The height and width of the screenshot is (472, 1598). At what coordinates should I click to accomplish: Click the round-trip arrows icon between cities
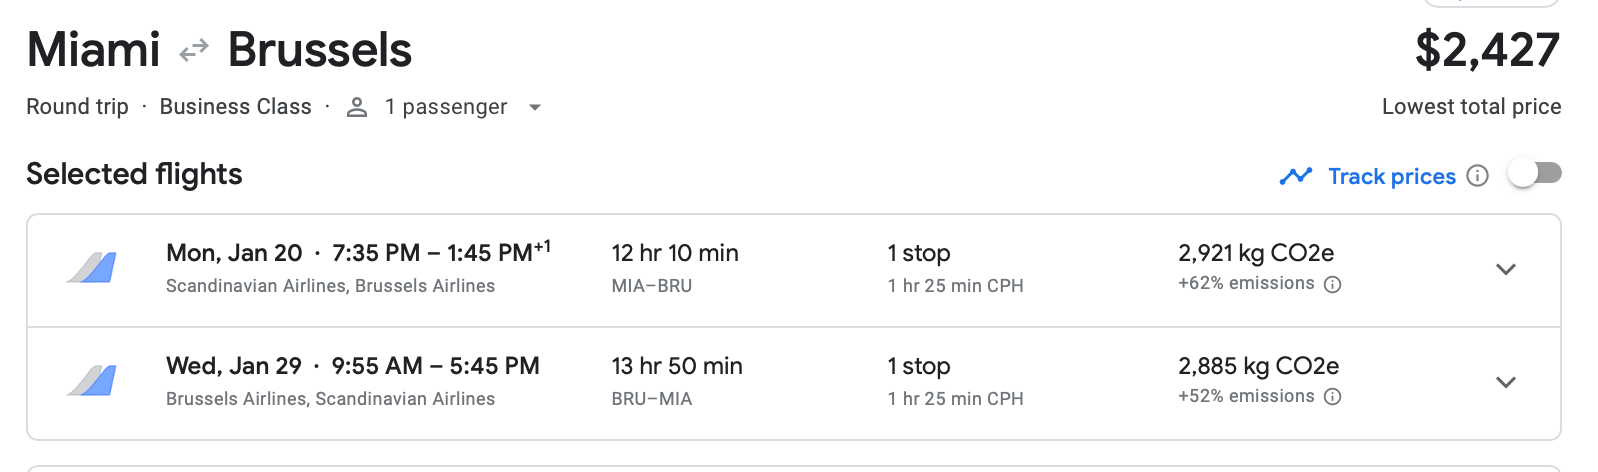tap(193, 50)
